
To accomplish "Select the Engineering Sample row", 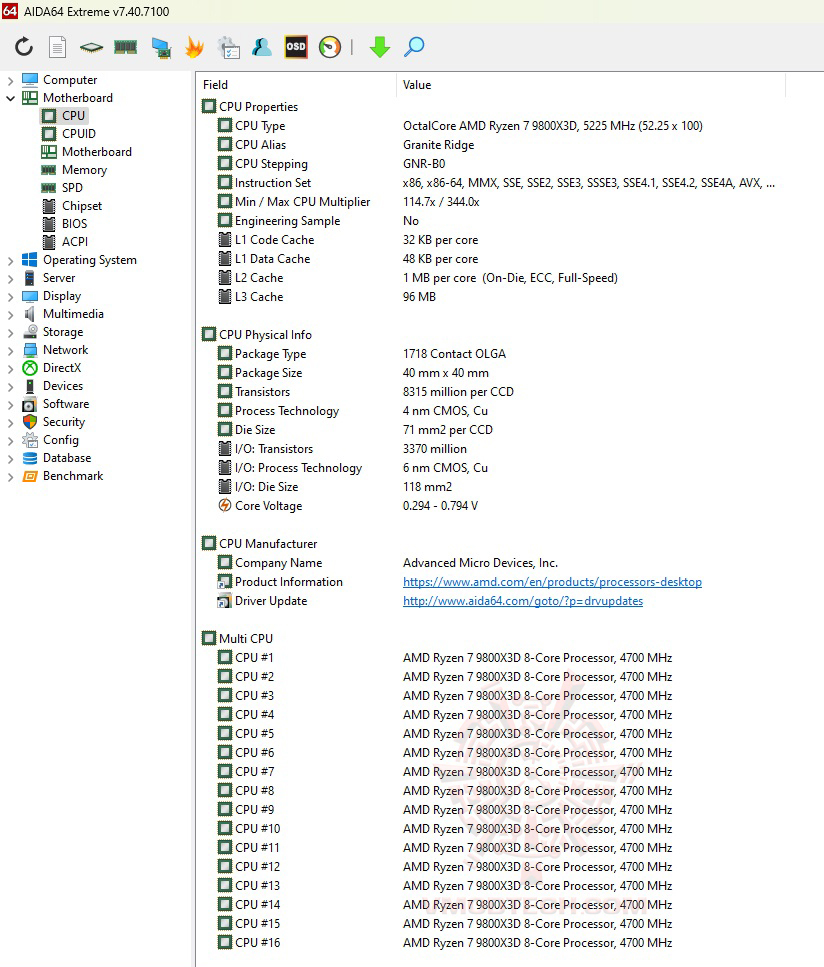I will point(493,221).
